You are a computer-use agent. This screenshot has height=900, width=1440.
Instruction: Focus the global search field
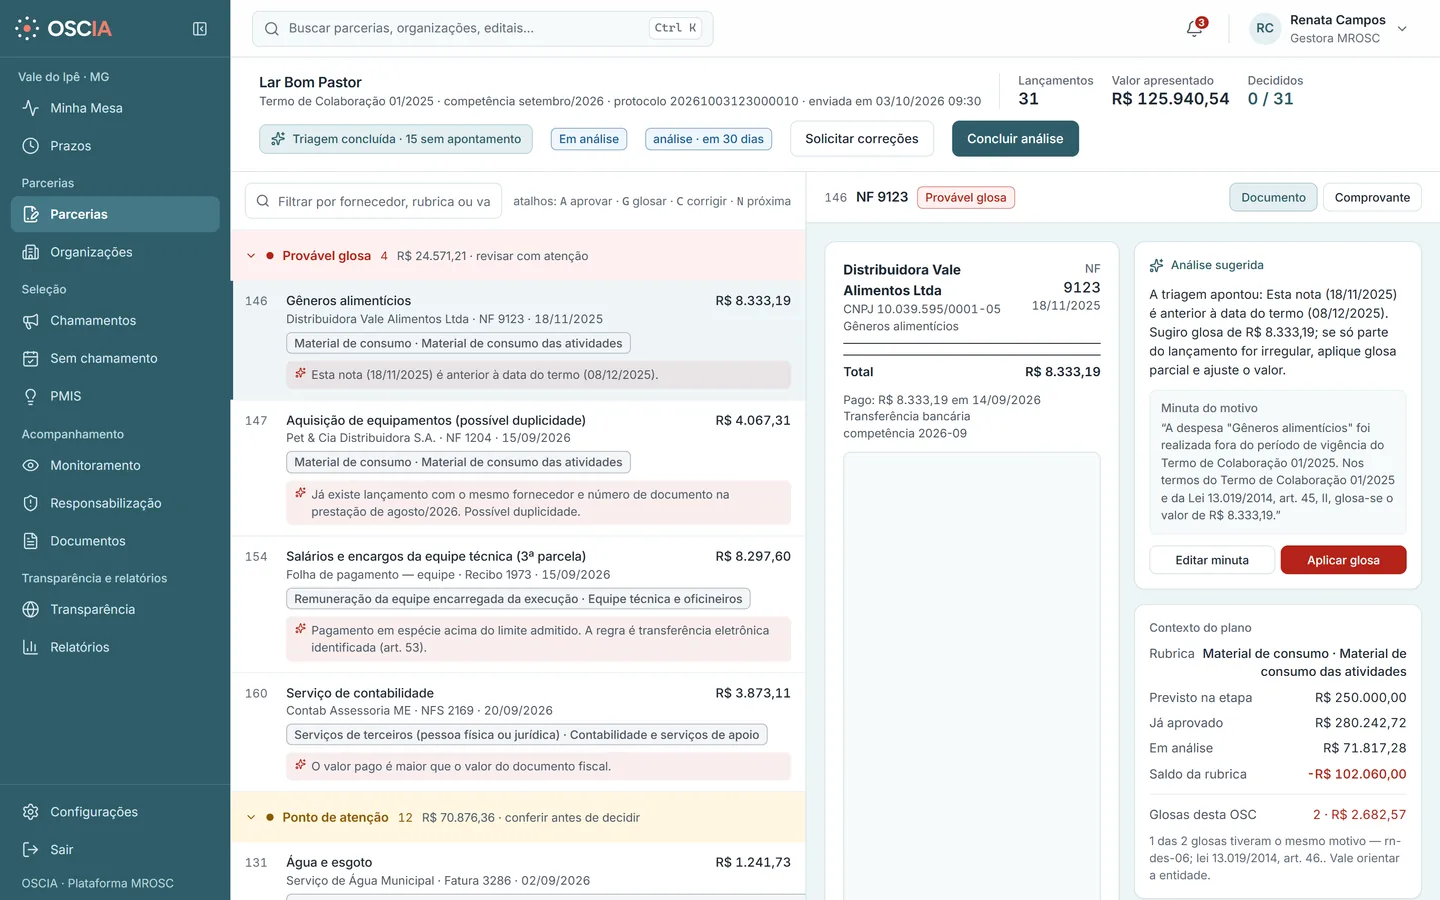click(x=482, y=28)
